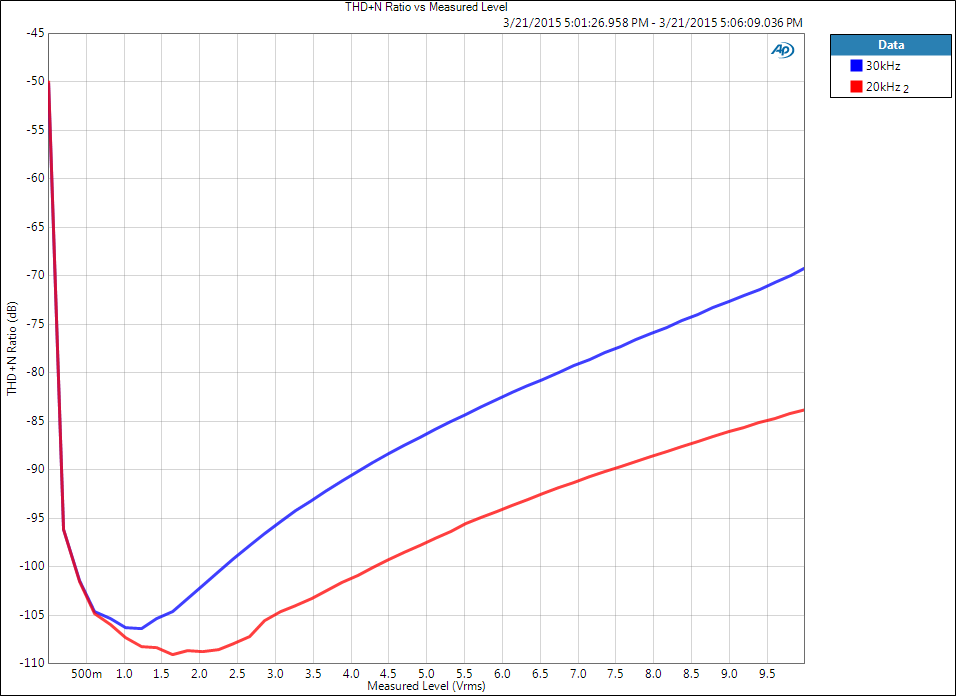The image size is (956, 696).
Task: Click the 9.5 x-axis tick label
Action: [x=767, y=674]
